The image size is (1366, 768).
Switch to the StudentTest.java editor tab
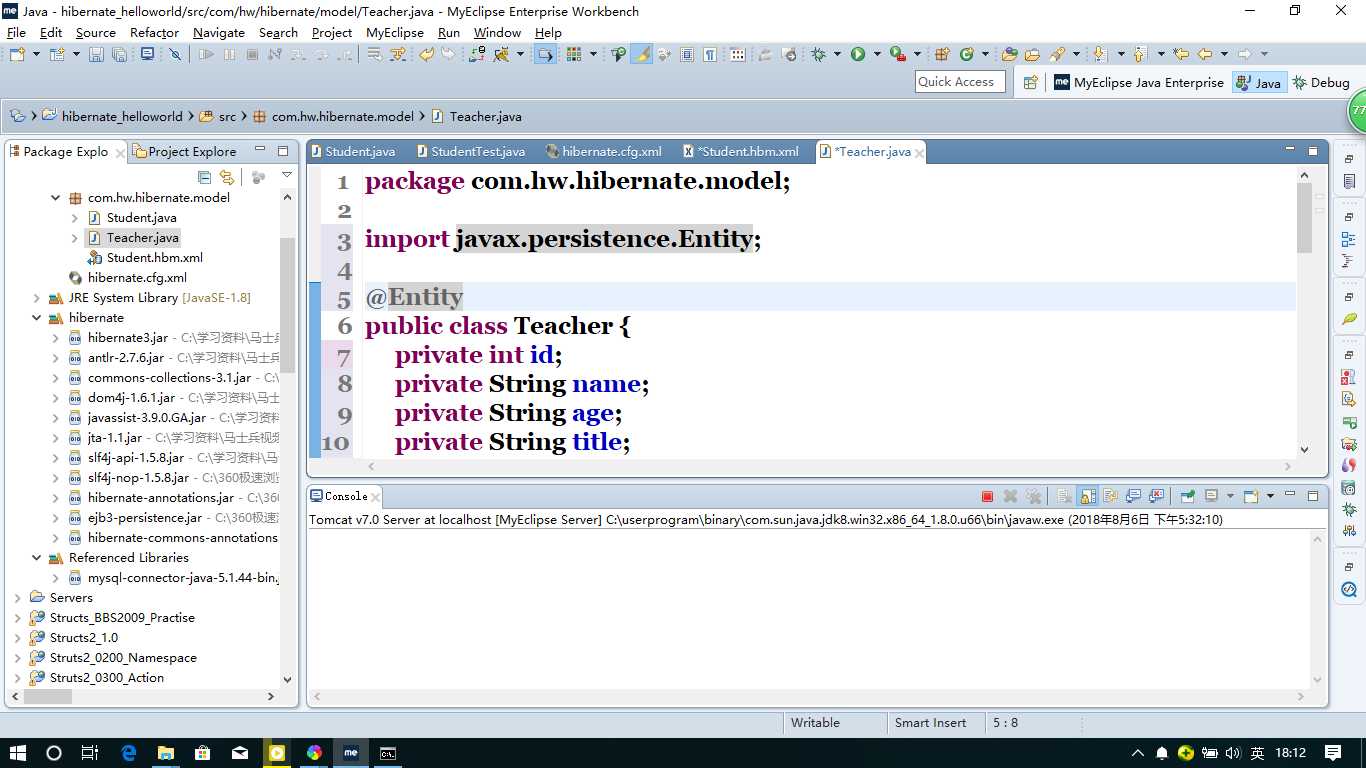(x=477, y=151)
